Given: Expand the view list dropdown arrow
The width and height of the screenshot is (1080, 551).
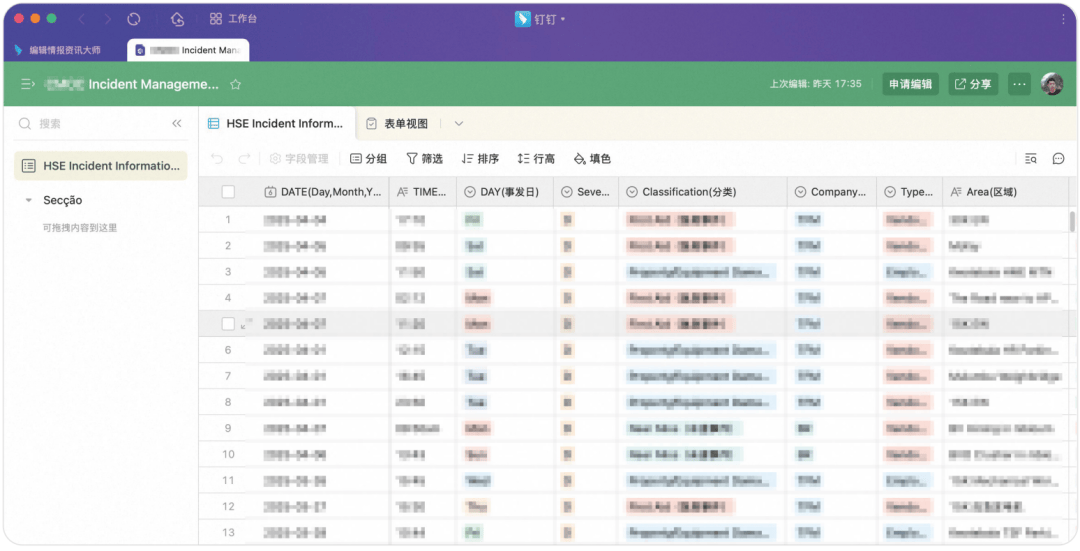Looking at the screenshot, I should point(459,124).
